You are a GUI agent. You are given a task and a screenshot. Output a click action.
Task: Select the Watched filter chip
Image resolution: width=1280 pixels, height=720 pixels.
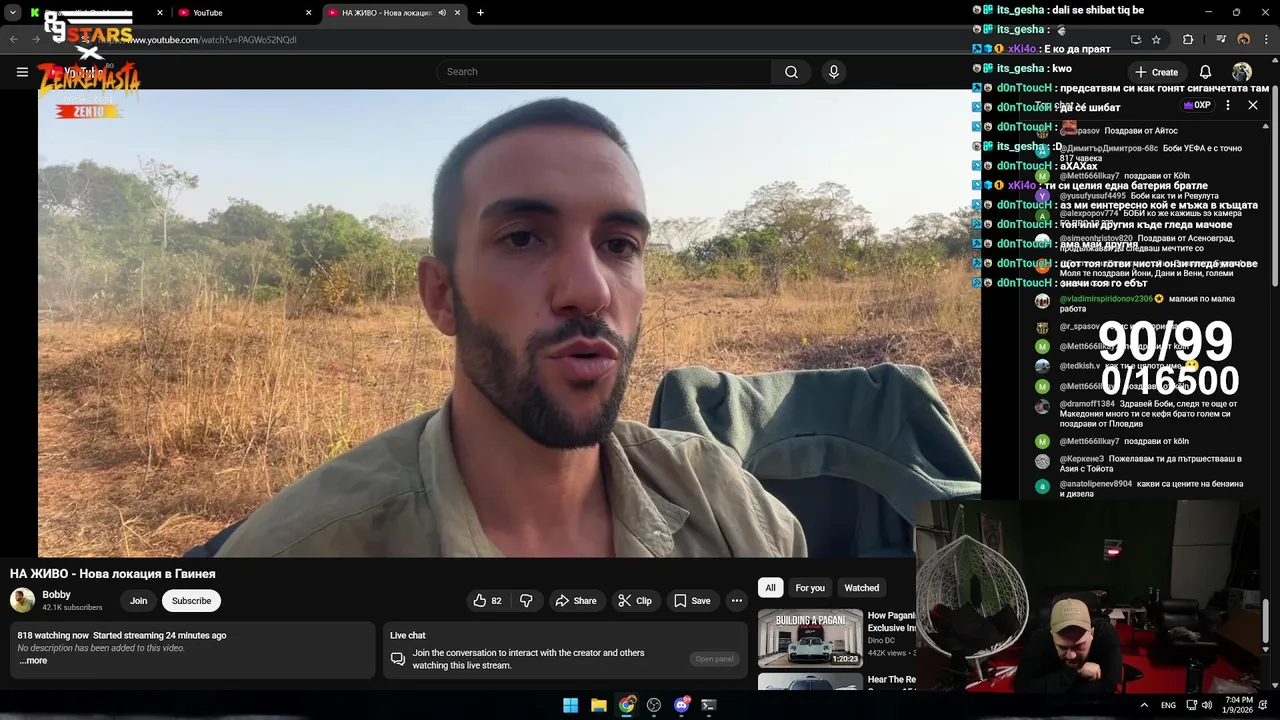pos(862,588)
